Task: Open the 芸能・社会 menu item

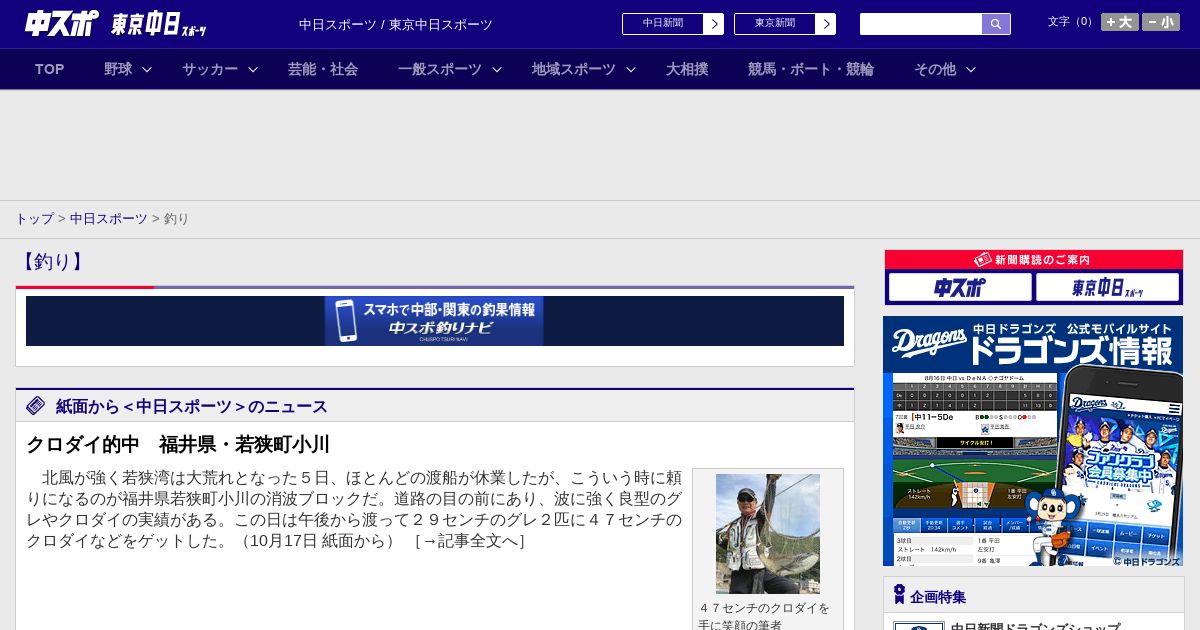Action: [323, 69]
